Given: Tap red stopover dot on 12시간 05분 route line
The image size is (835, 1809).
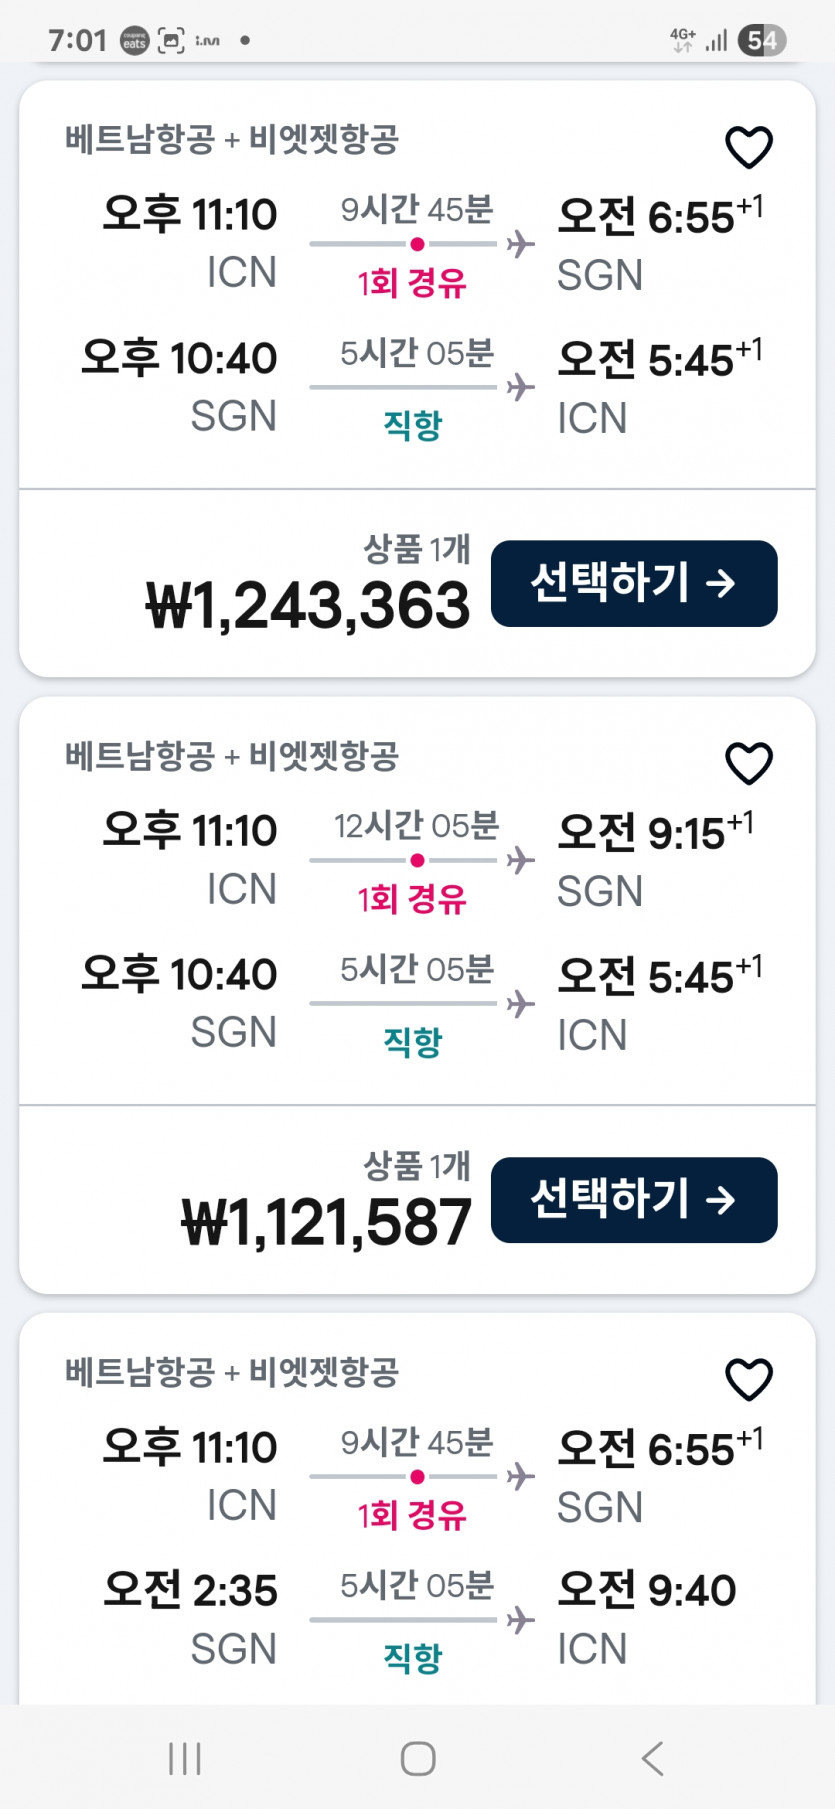Looking at the screenshot, I should [417, 860].
